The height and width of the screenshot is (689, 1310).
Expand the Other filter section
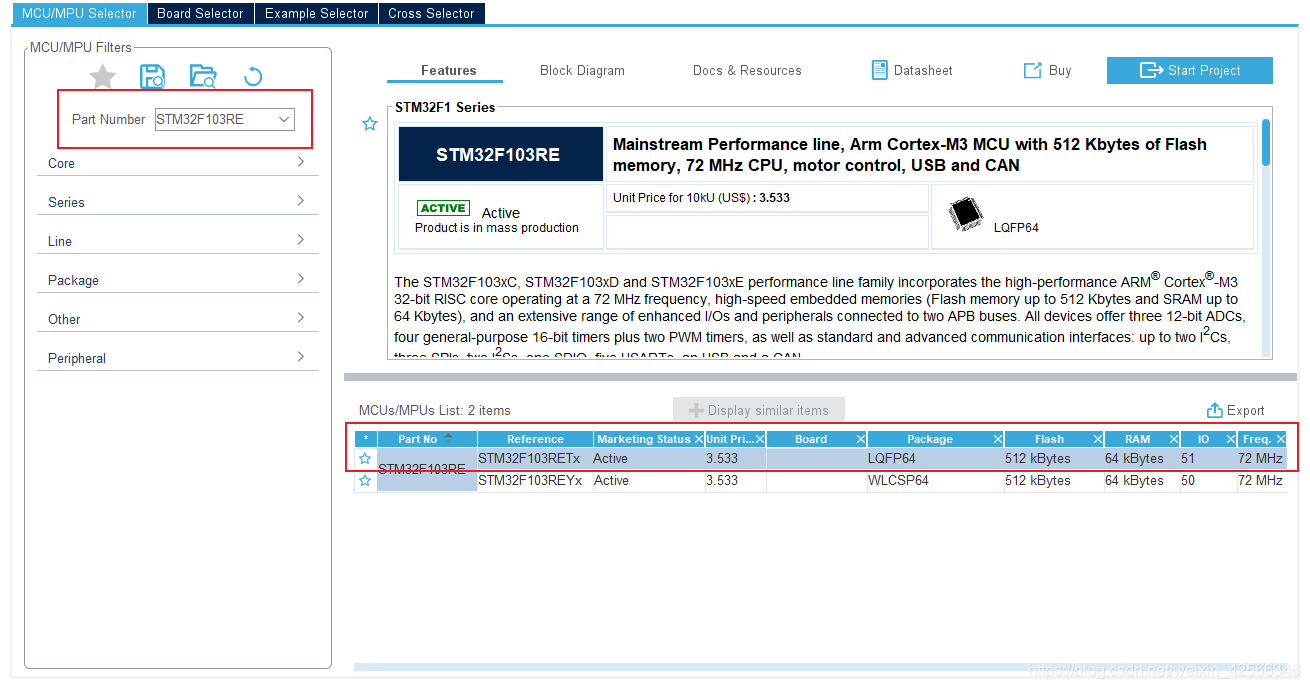(178, 319)
